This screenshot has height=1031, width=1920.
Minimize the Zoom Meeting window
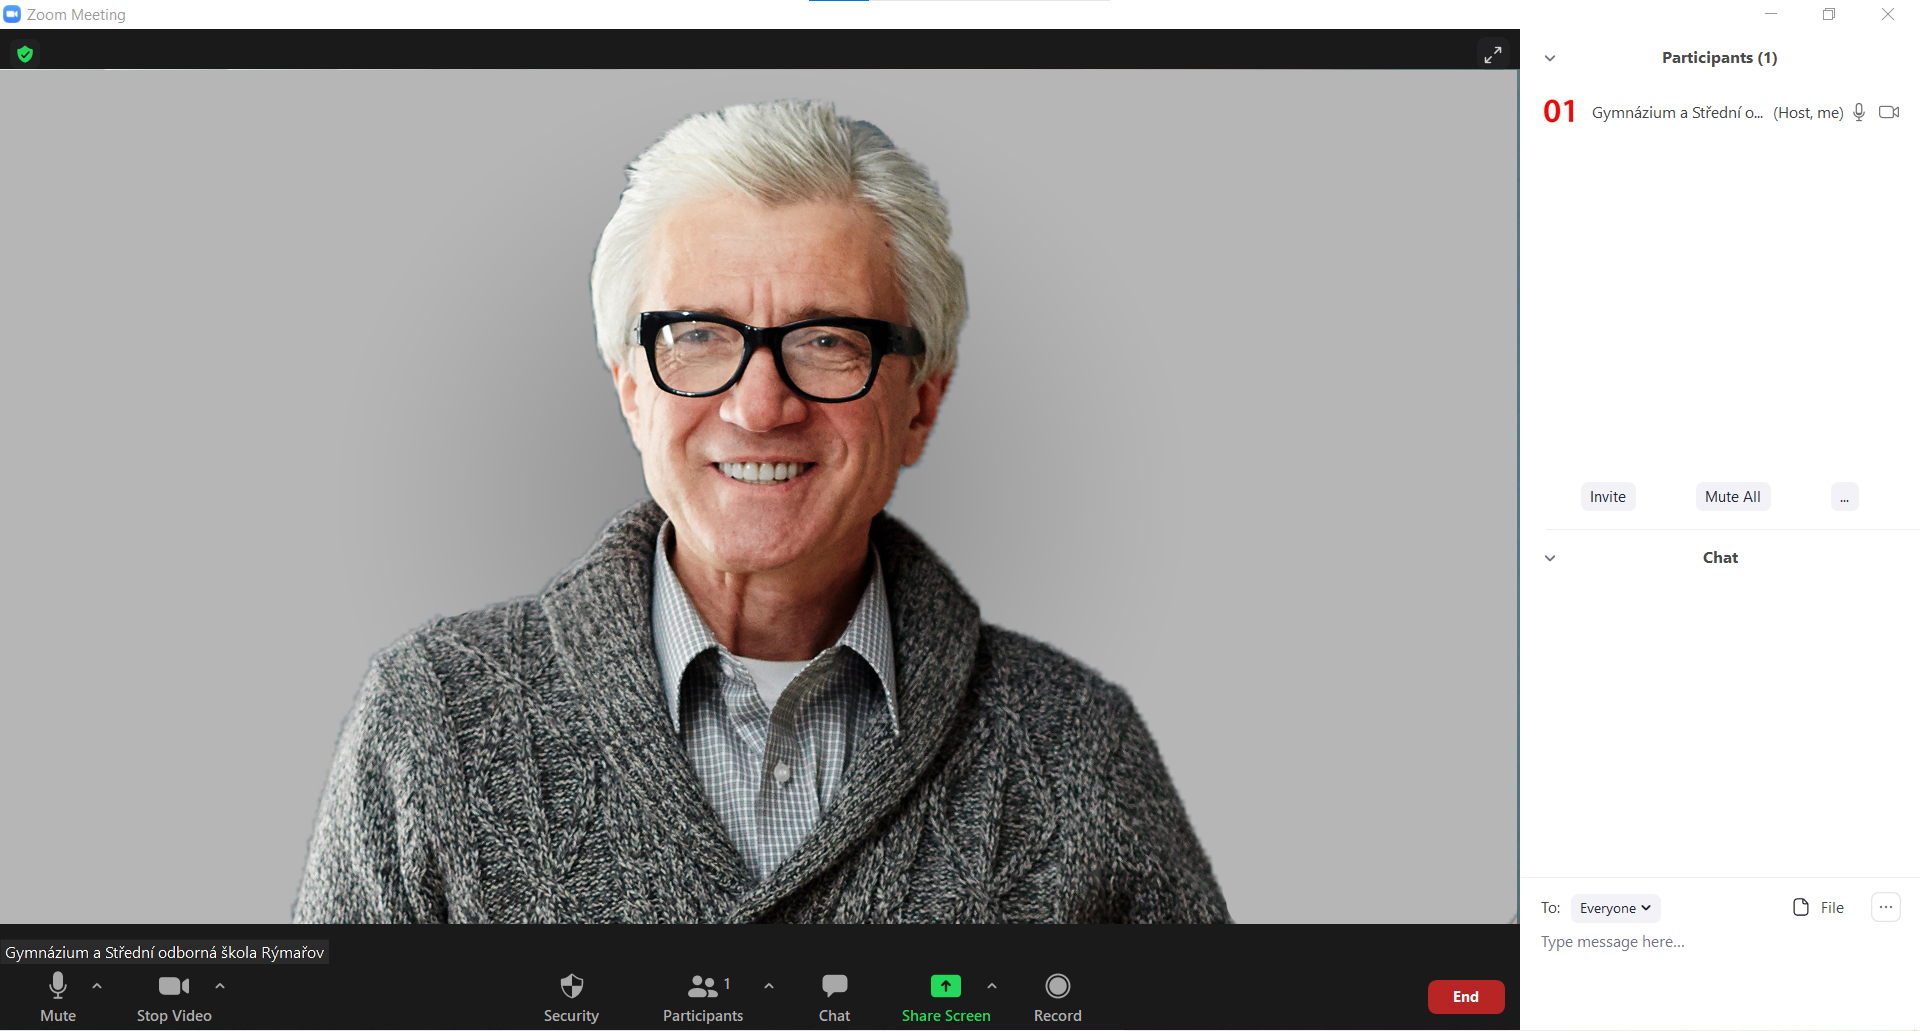point(1771,14)
